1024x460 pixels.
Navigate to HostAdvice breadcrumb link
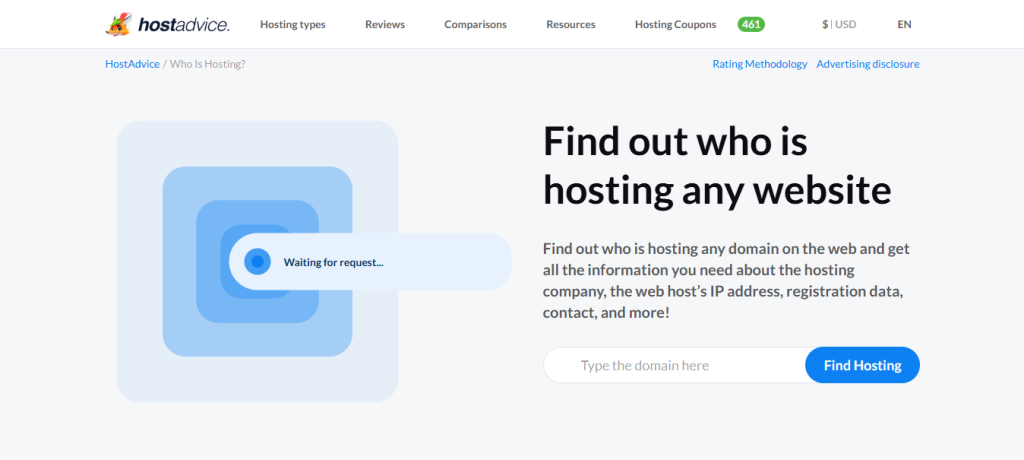[x=132, y=64]
